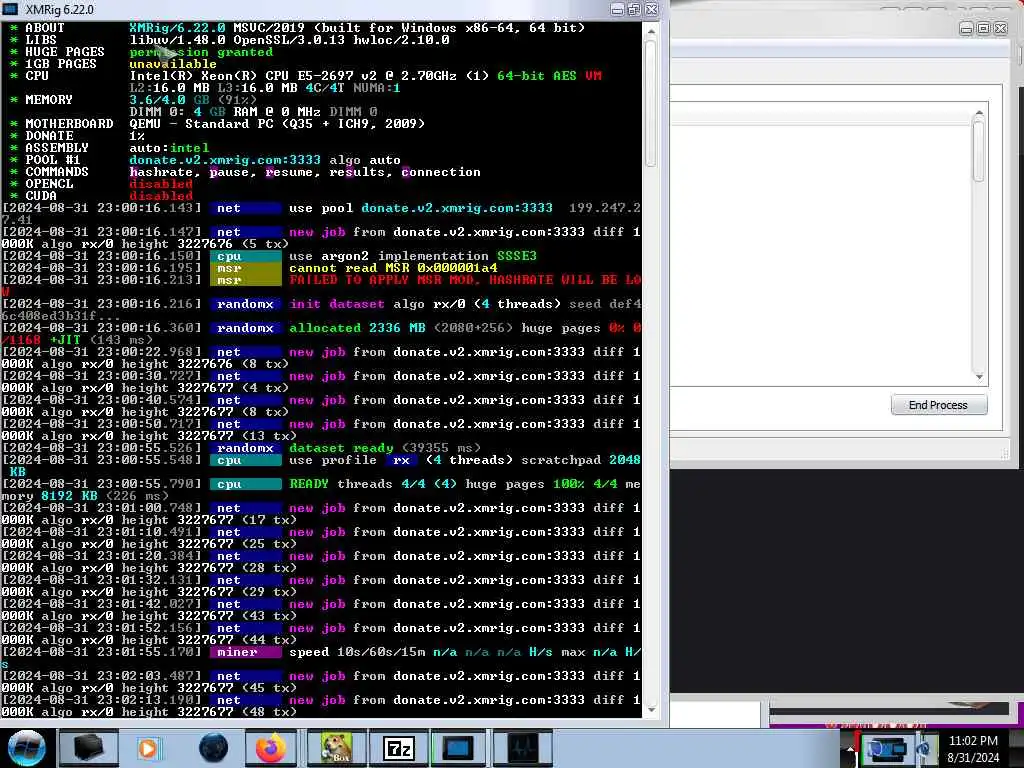Open 7-Zip from the taskbar
The width and height of the screenshot is (1024, 768).
398,748
